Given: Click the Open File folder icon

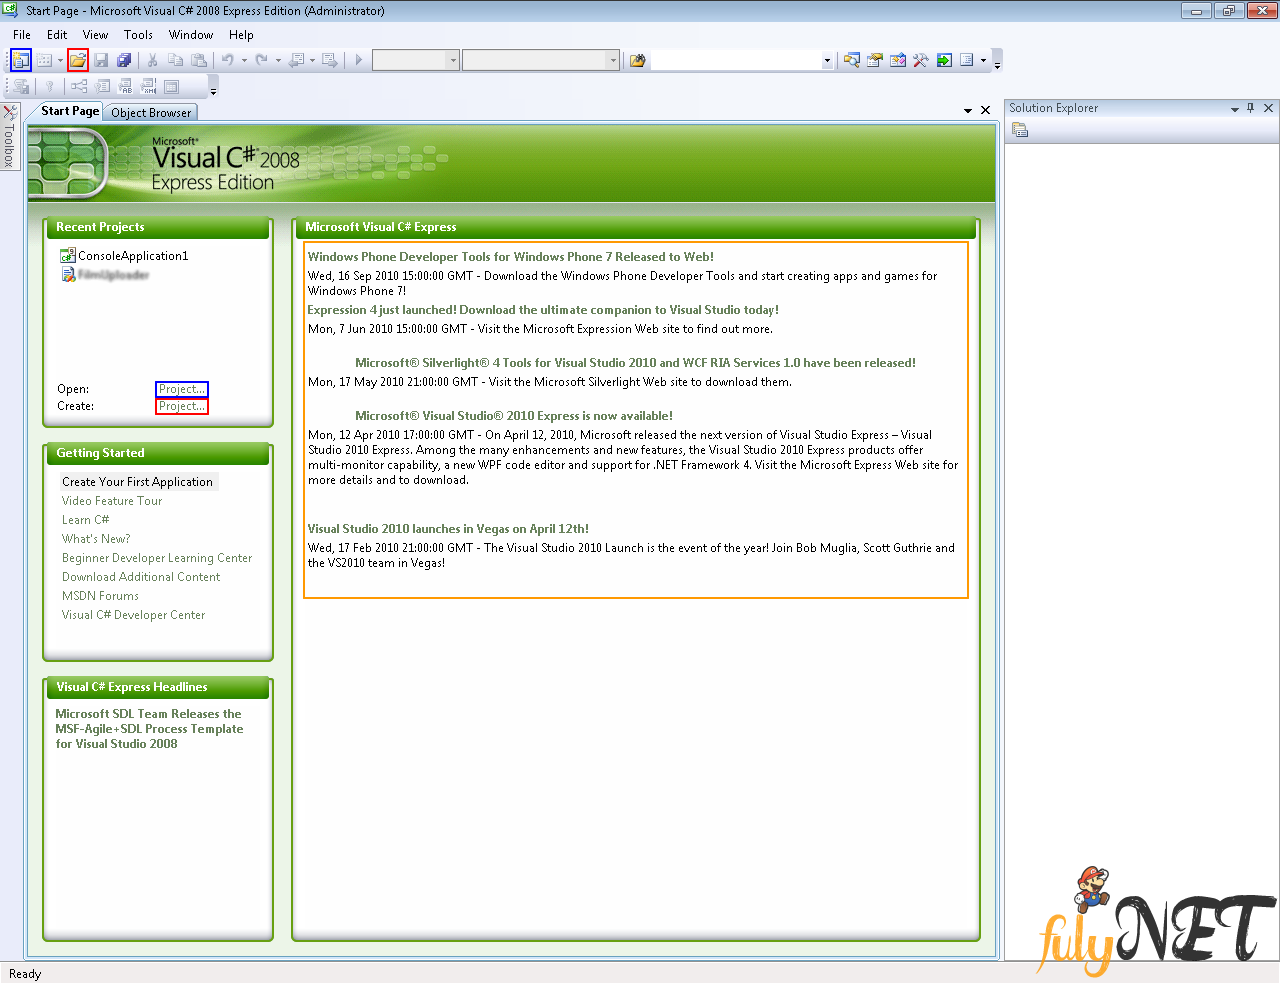Looking at the screenshot, I should 78,60.
